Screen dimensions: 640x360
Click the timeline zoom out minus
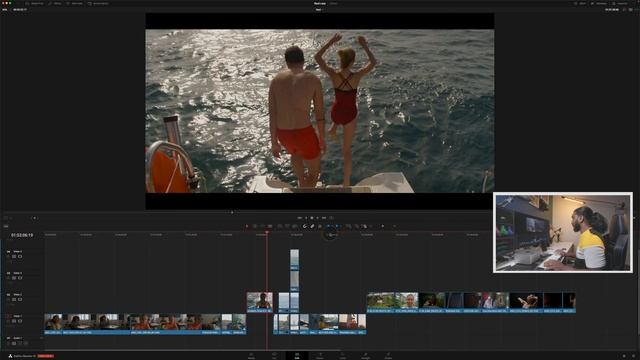click(371, 226)
